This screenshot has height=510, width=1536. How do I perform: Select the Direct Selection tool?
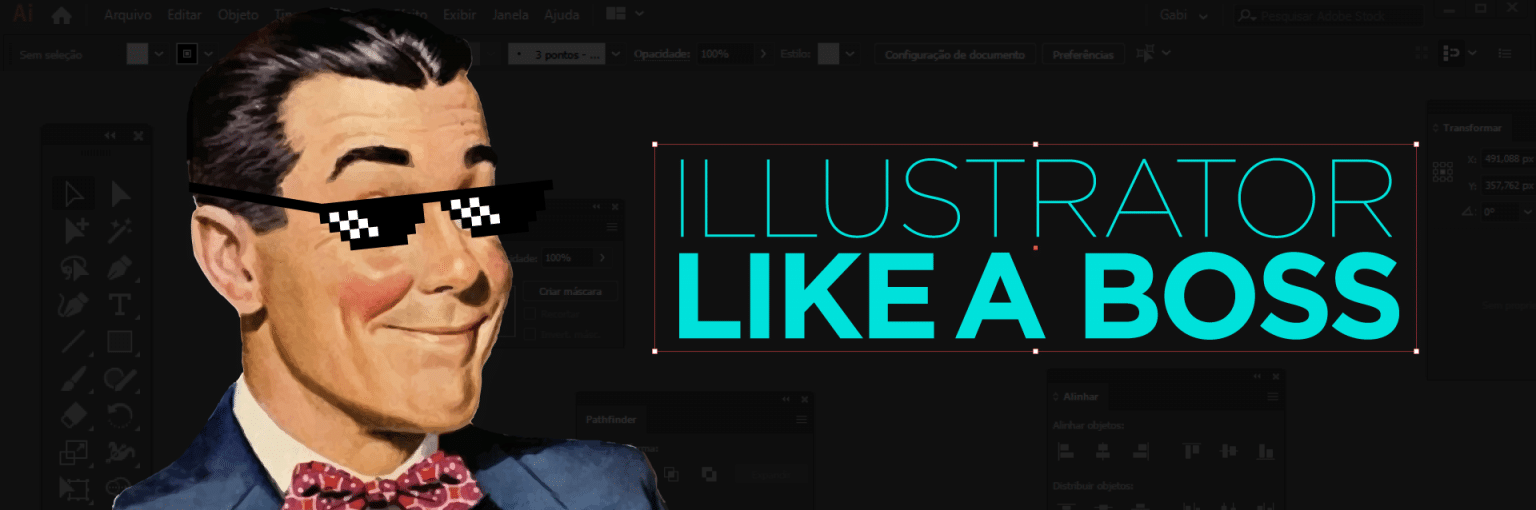(120, 194)
